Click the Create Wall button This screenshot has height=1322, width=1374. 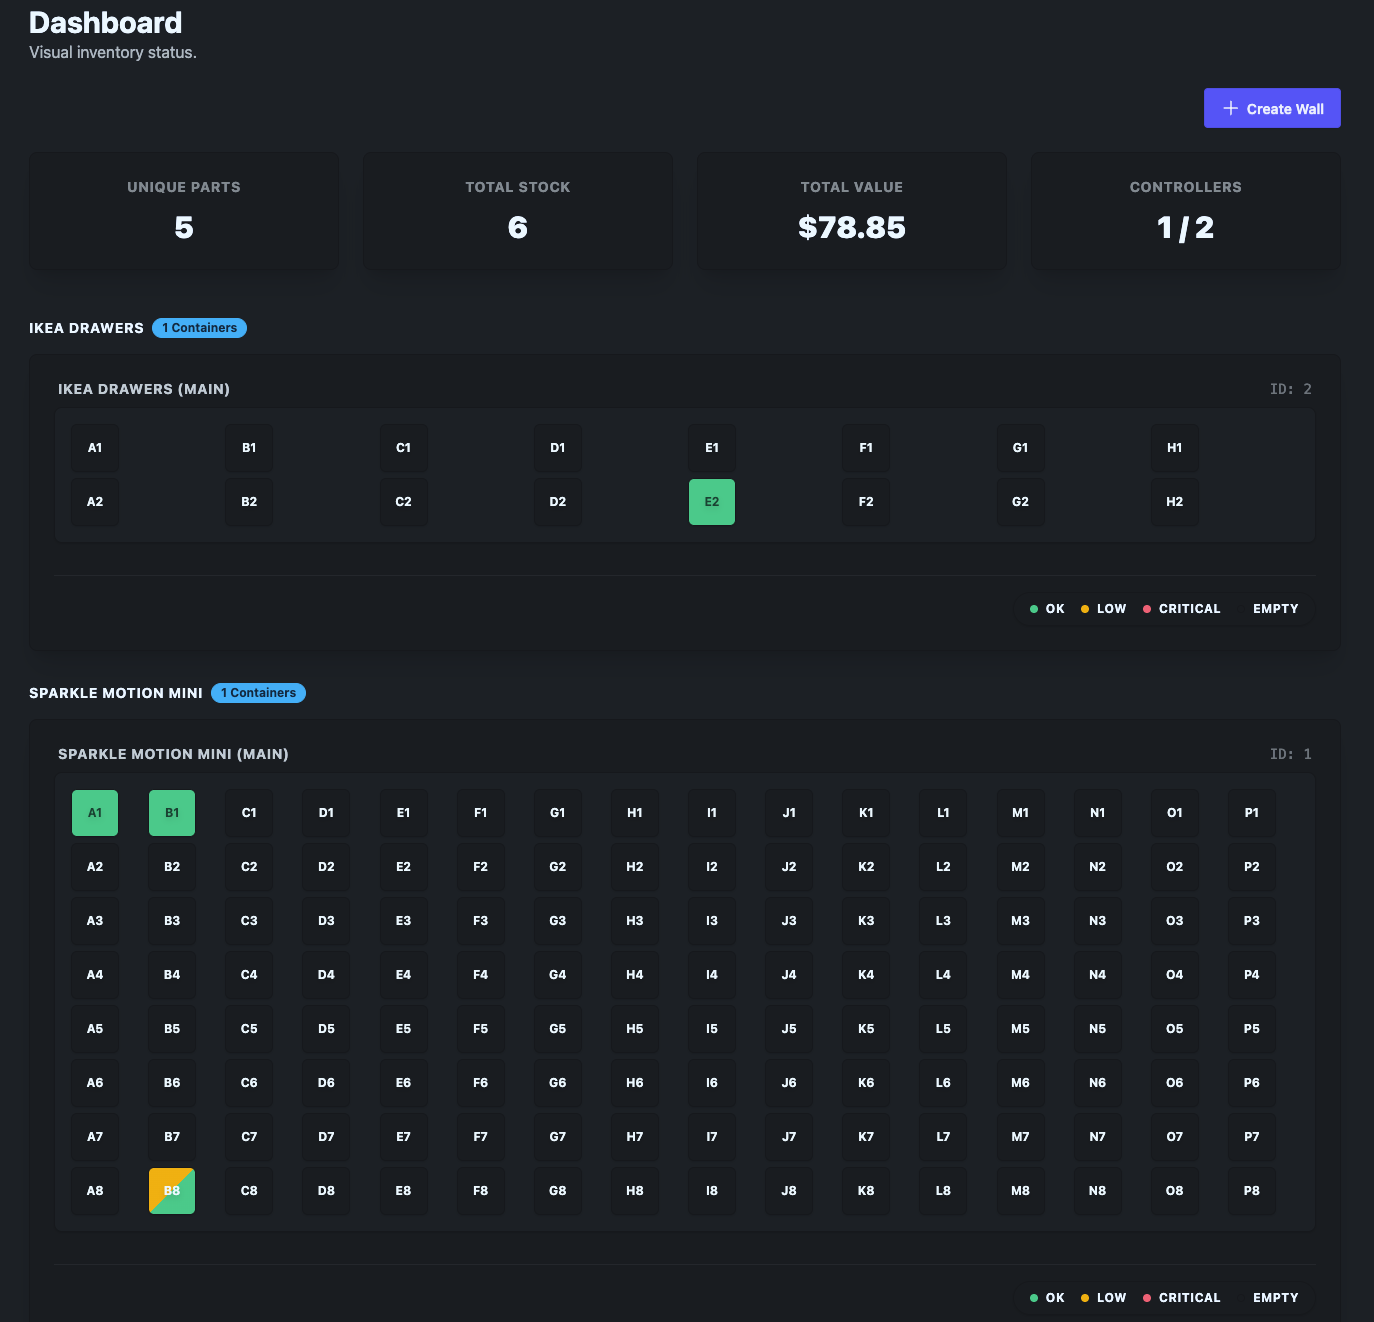tap(1271, 108)
